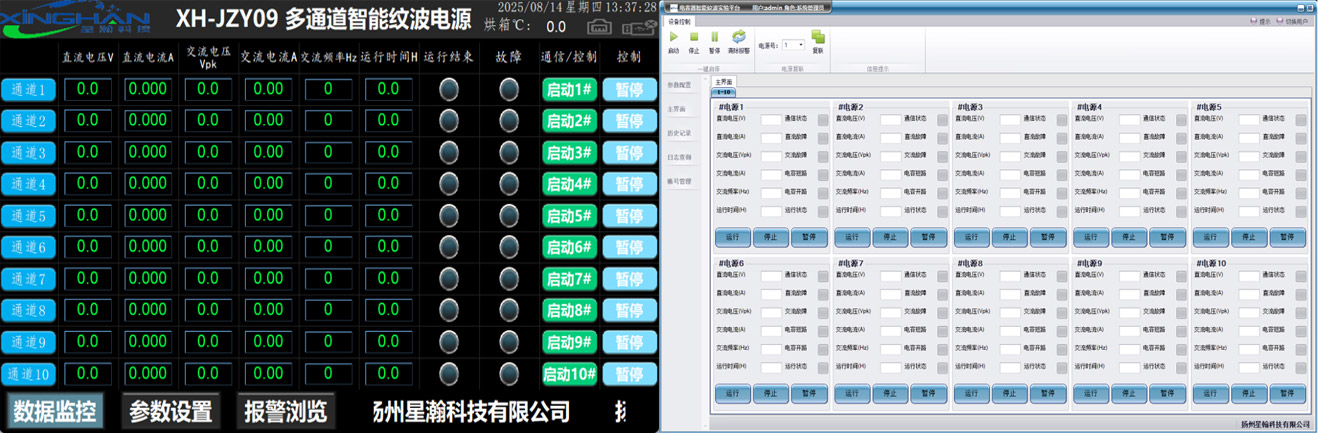Open the 报警浏览 tab at bottom

point(286,411)
